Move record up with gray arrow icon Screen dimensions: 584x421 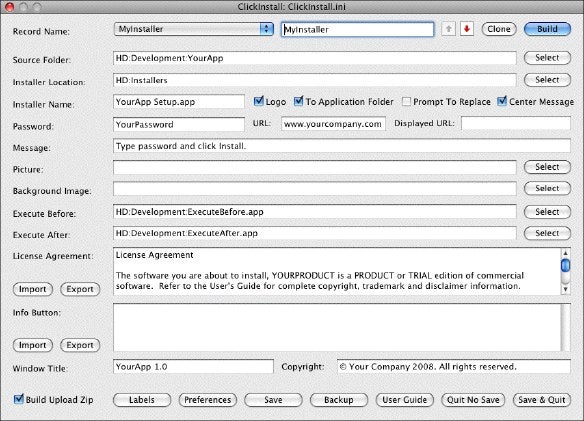[448, 29]
